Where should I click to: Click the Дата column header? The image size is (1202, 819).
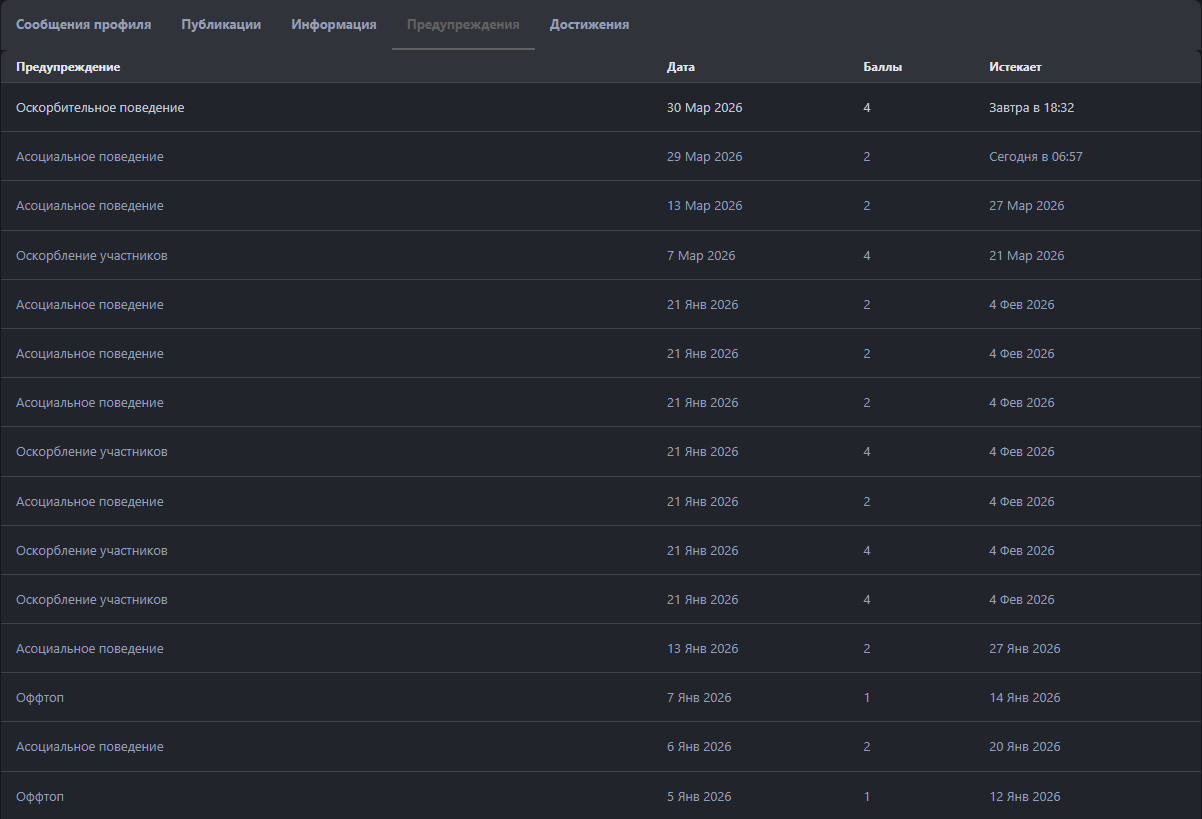click(x=680, y=67)
